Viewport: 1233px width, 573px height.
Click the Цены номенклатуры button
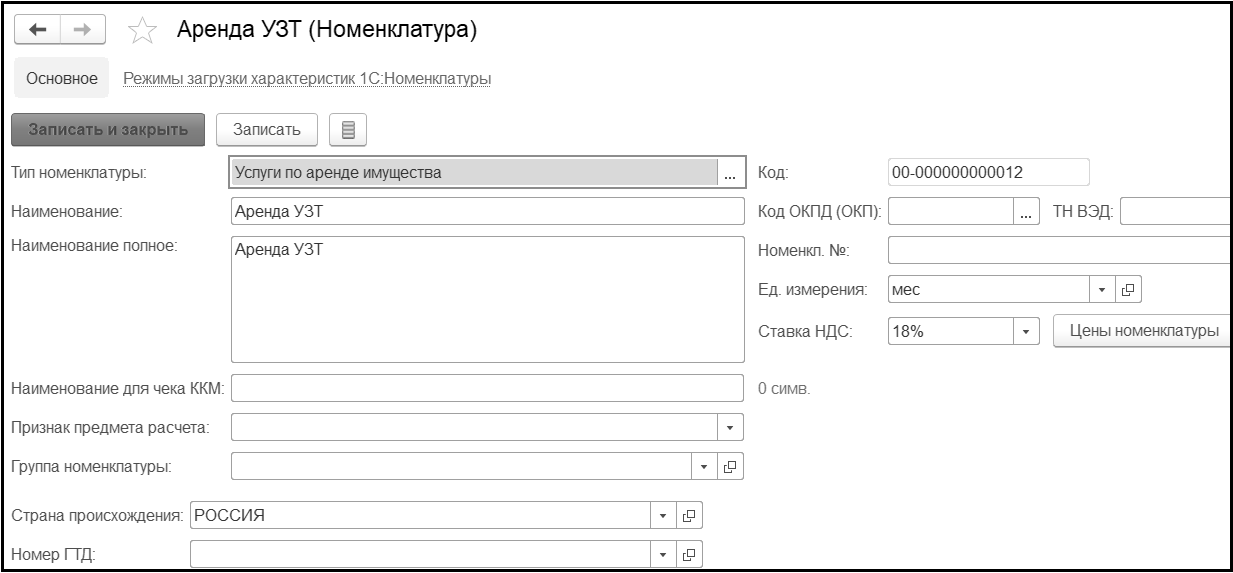click(x=1142, y=330)
